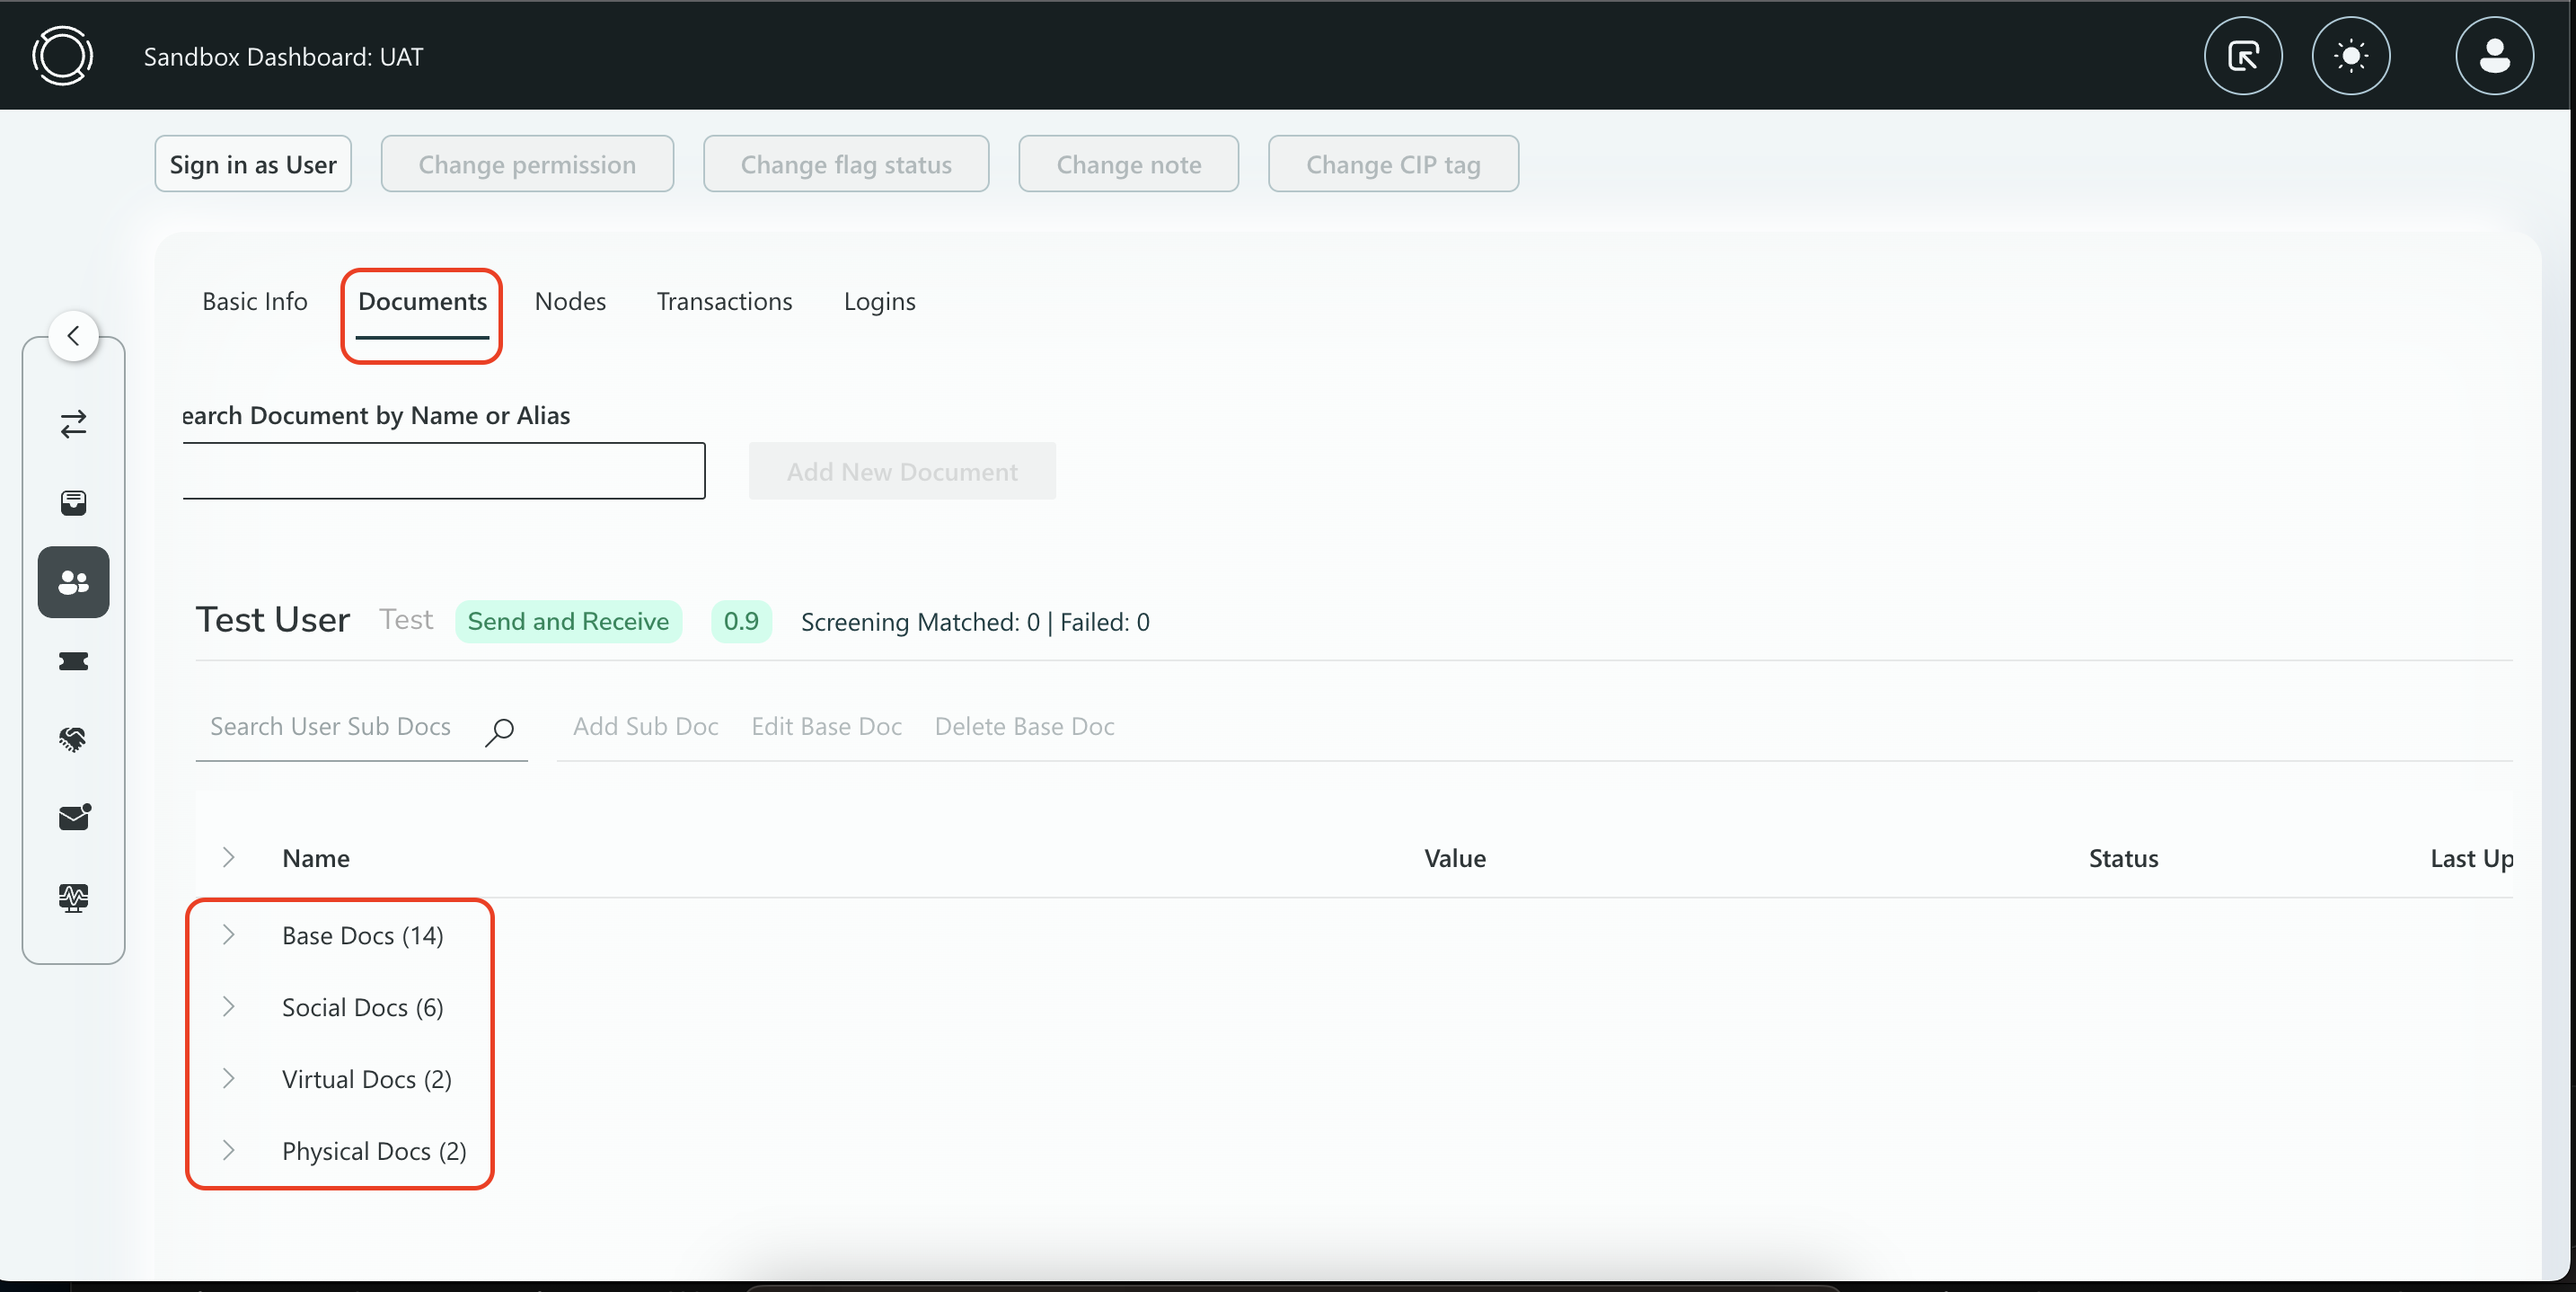The image size is (2576, 1292).
Task: Select the Base Docs (14) row label
Action: point(362,936)
